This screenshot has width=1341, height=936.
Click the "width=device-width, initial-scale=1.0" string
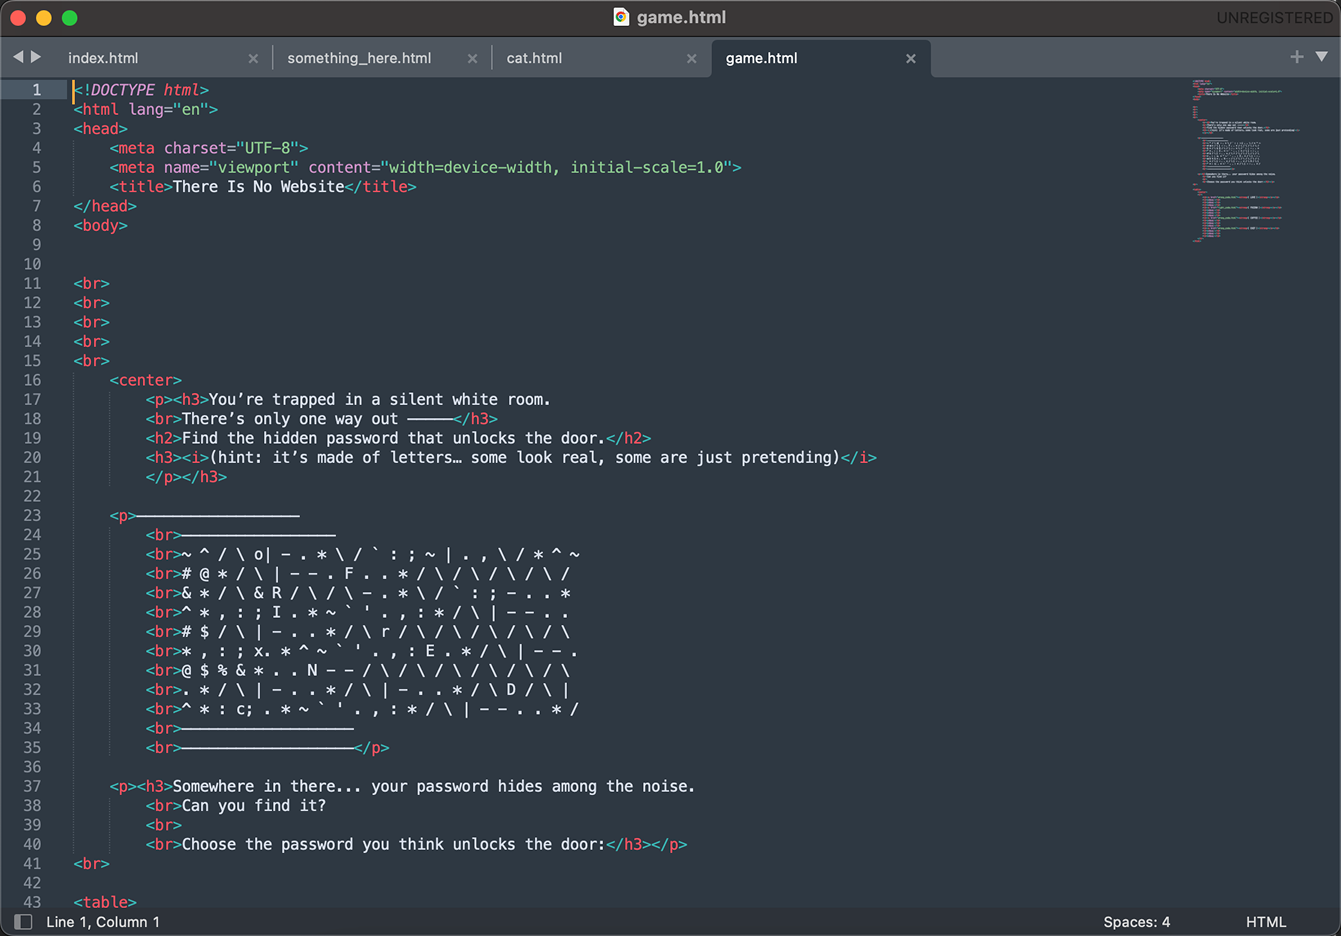[556, 168]
